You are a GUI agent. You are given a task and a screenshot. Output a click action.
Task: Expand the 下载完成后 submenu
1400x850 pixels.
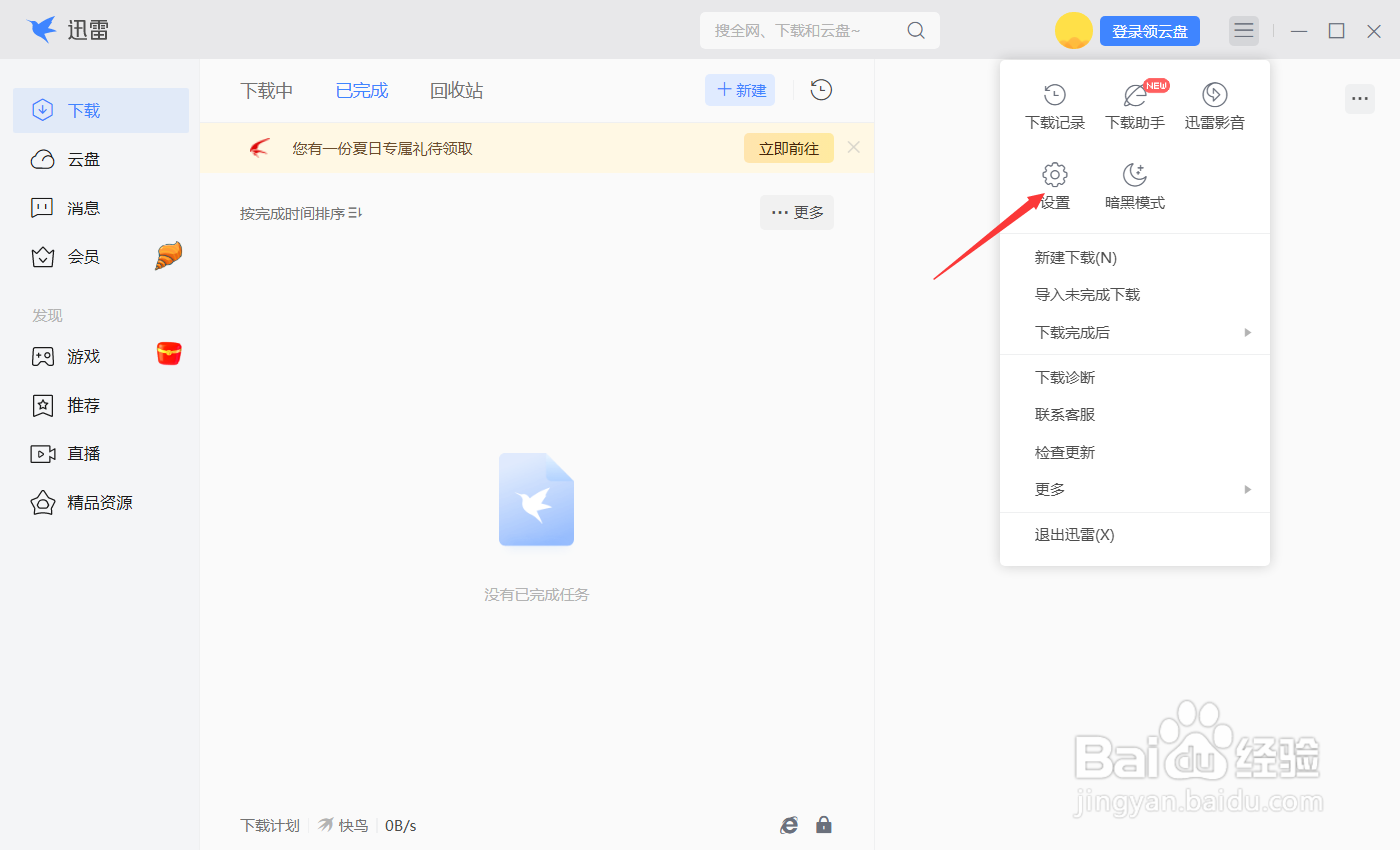click(1135, 332)
